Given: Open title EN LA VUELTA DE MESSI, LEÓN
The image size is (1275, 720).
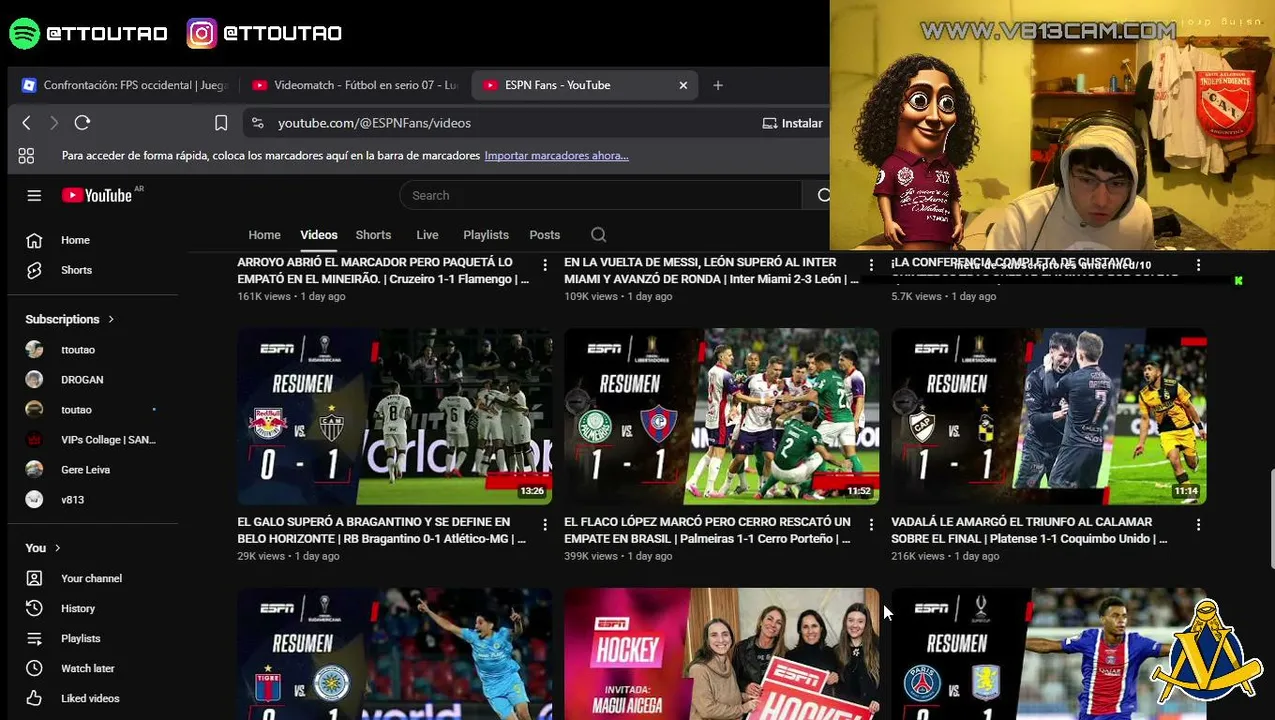Looking at the screenshot, I should click(x=711, y=270).
